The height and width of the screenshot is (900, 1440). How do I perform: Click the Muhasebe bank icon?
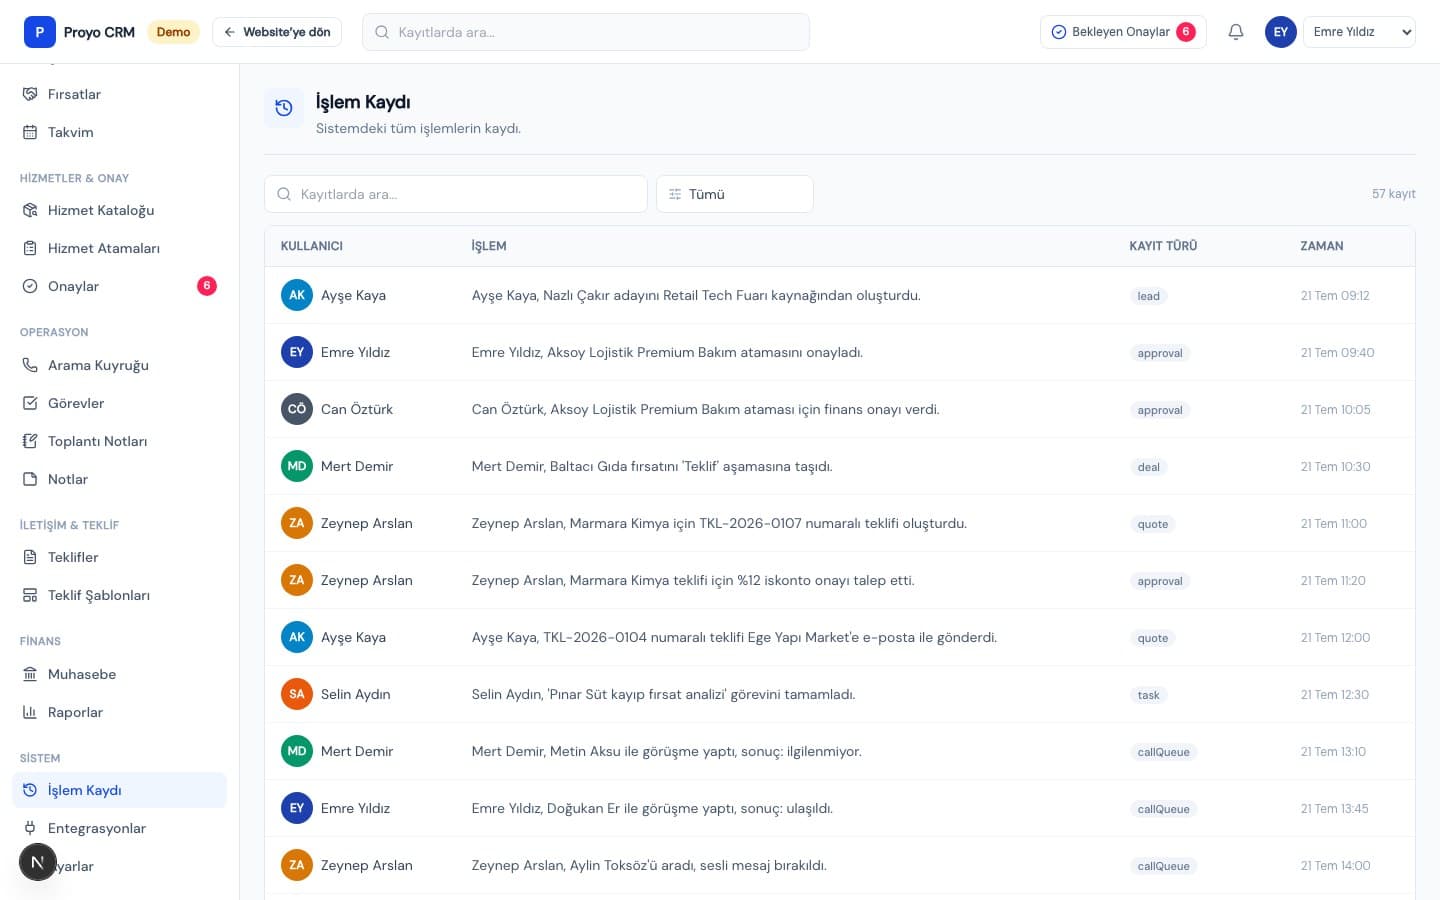30,674
